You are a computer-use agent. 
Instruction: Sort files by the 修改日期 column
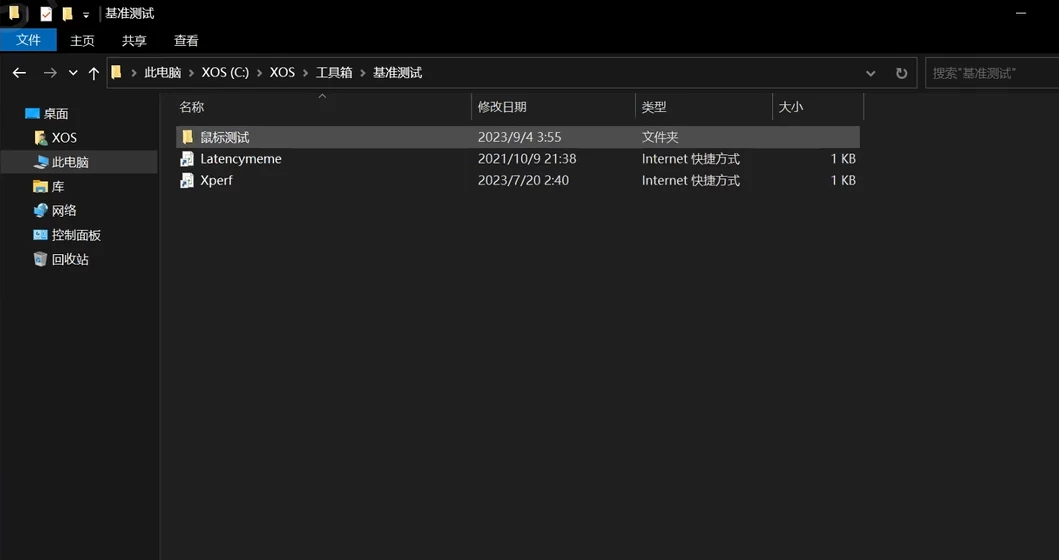502,107
